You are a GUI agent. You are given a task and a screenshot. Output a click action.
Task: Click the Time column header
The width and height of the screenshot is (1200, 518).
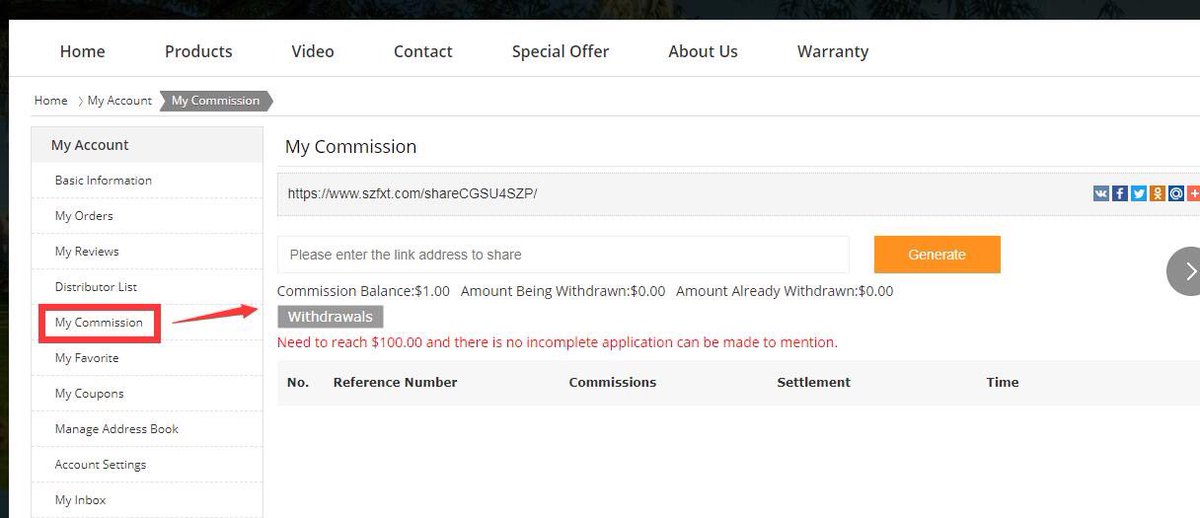click(1003, 382)
